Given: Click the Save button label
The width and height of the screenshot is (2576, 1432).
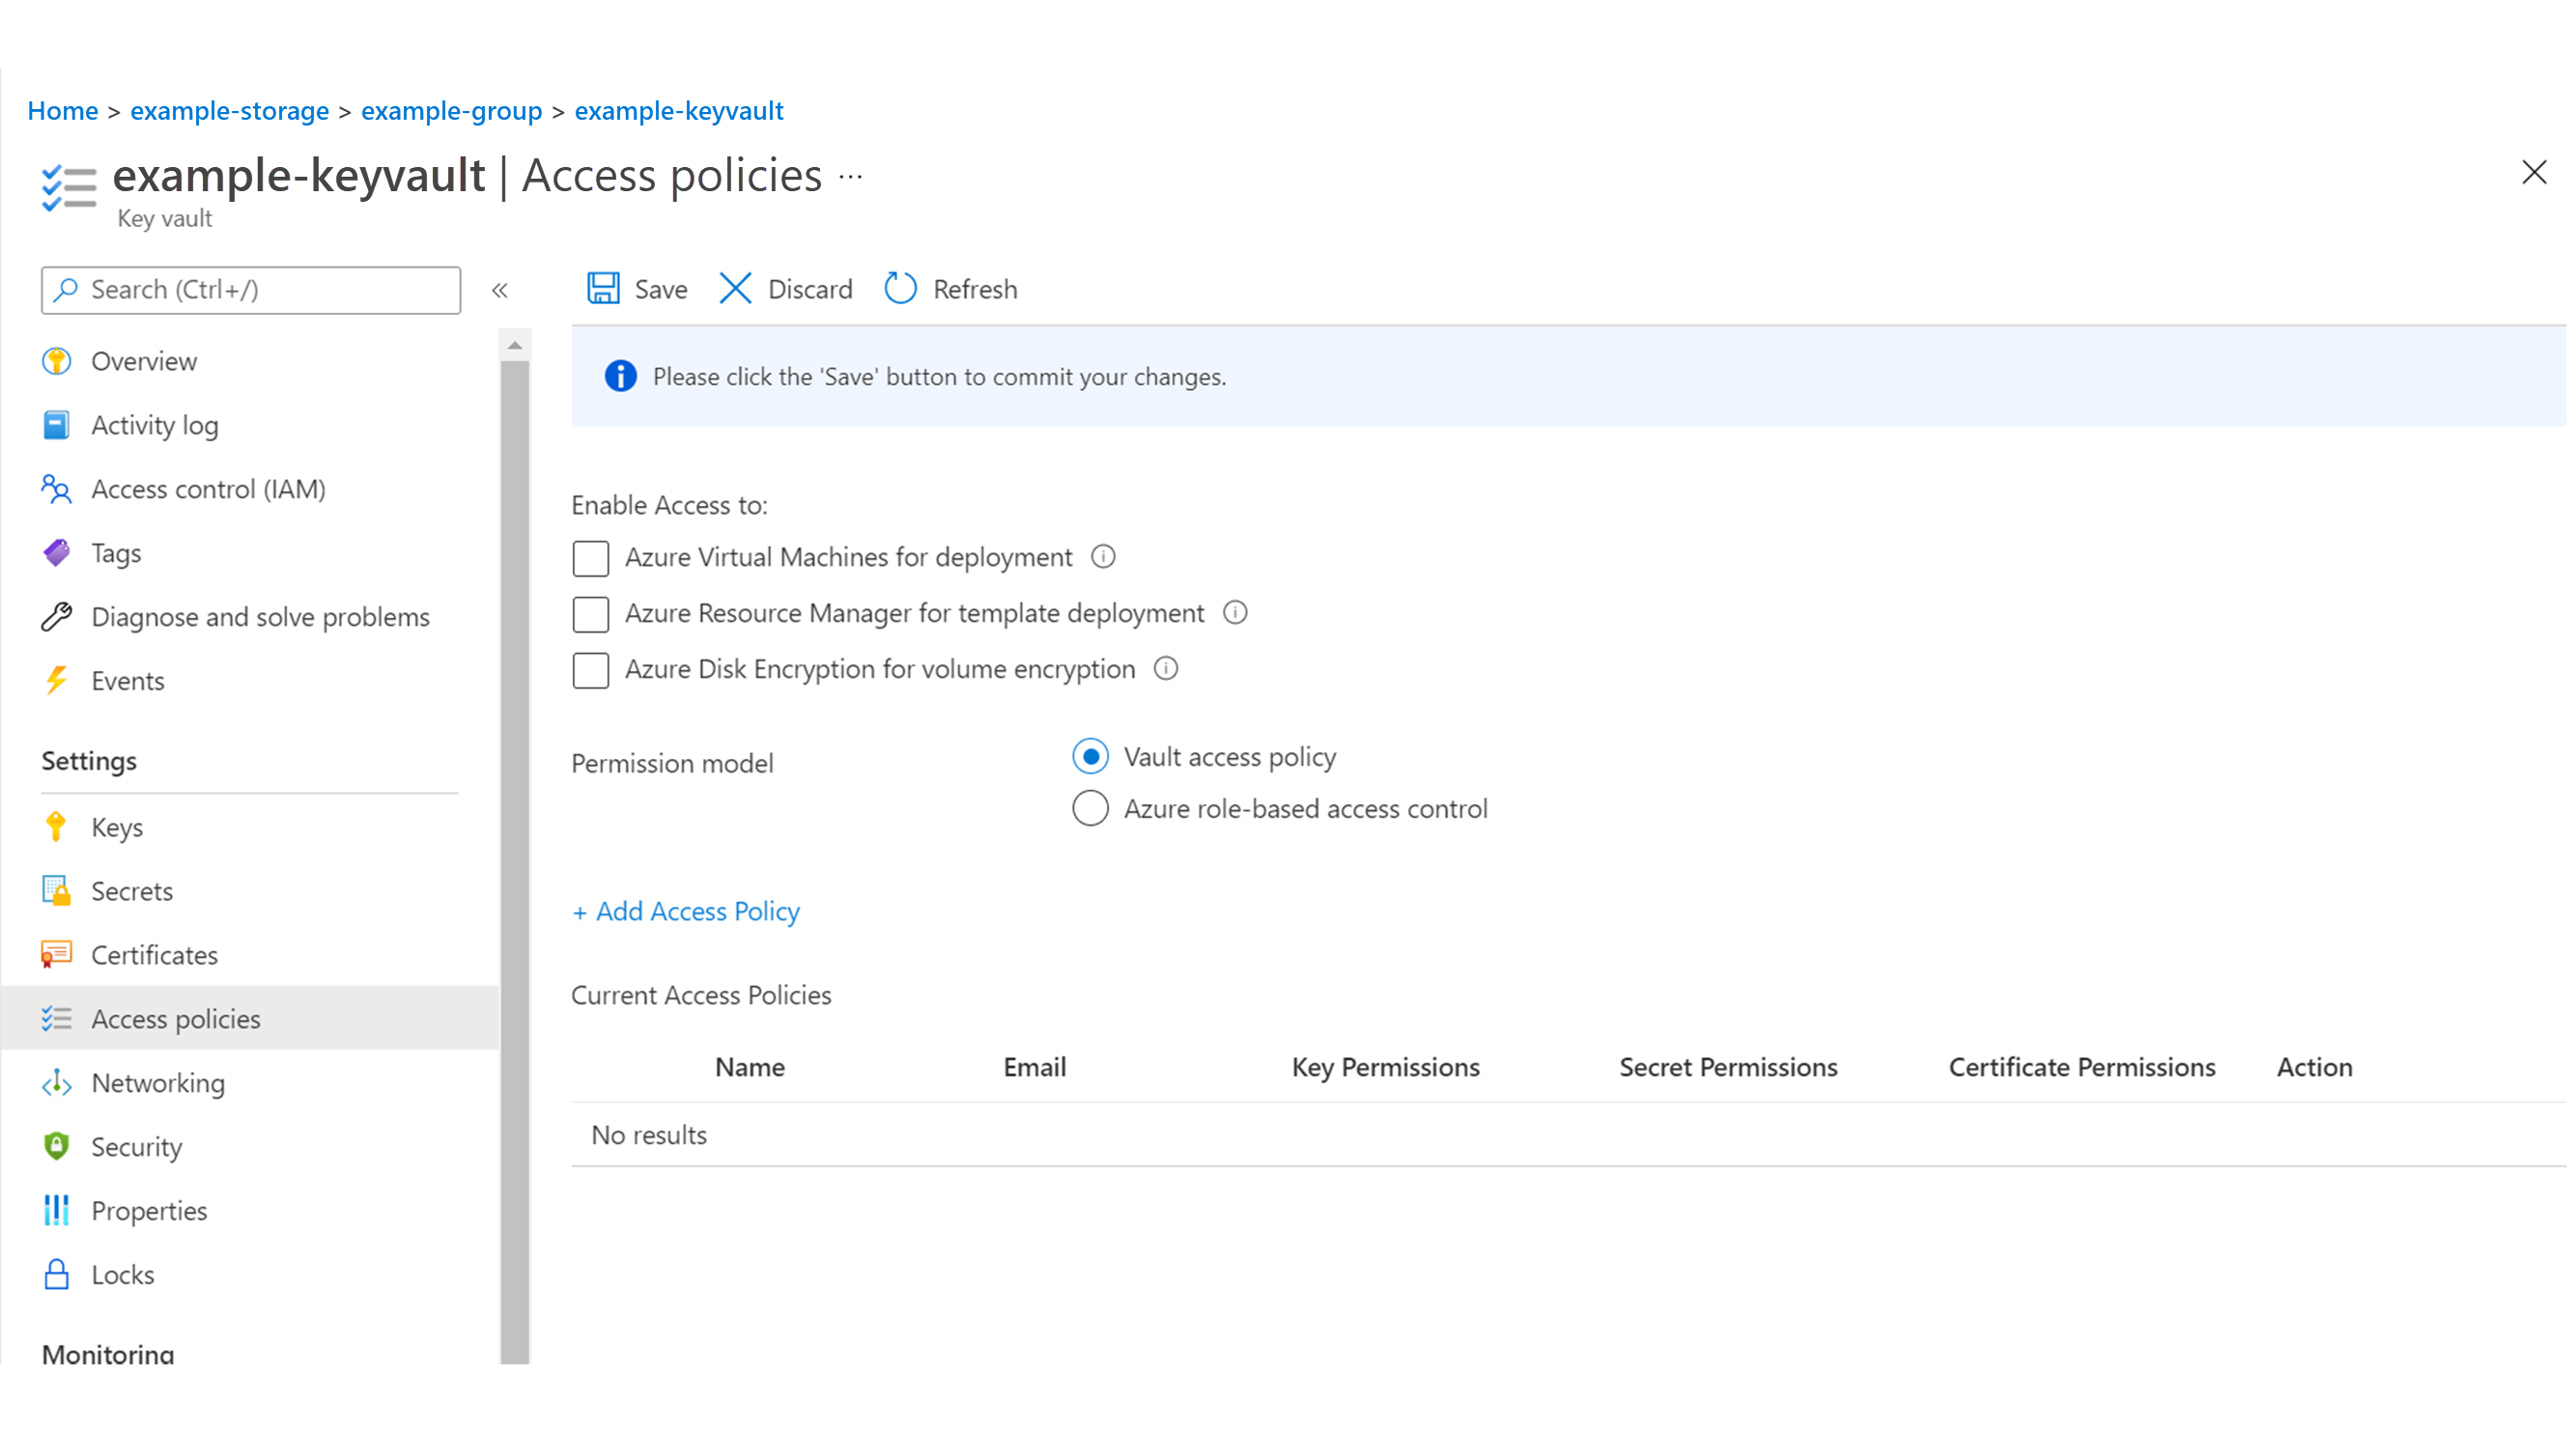Looking at the screenshot, I should (661, 289).
